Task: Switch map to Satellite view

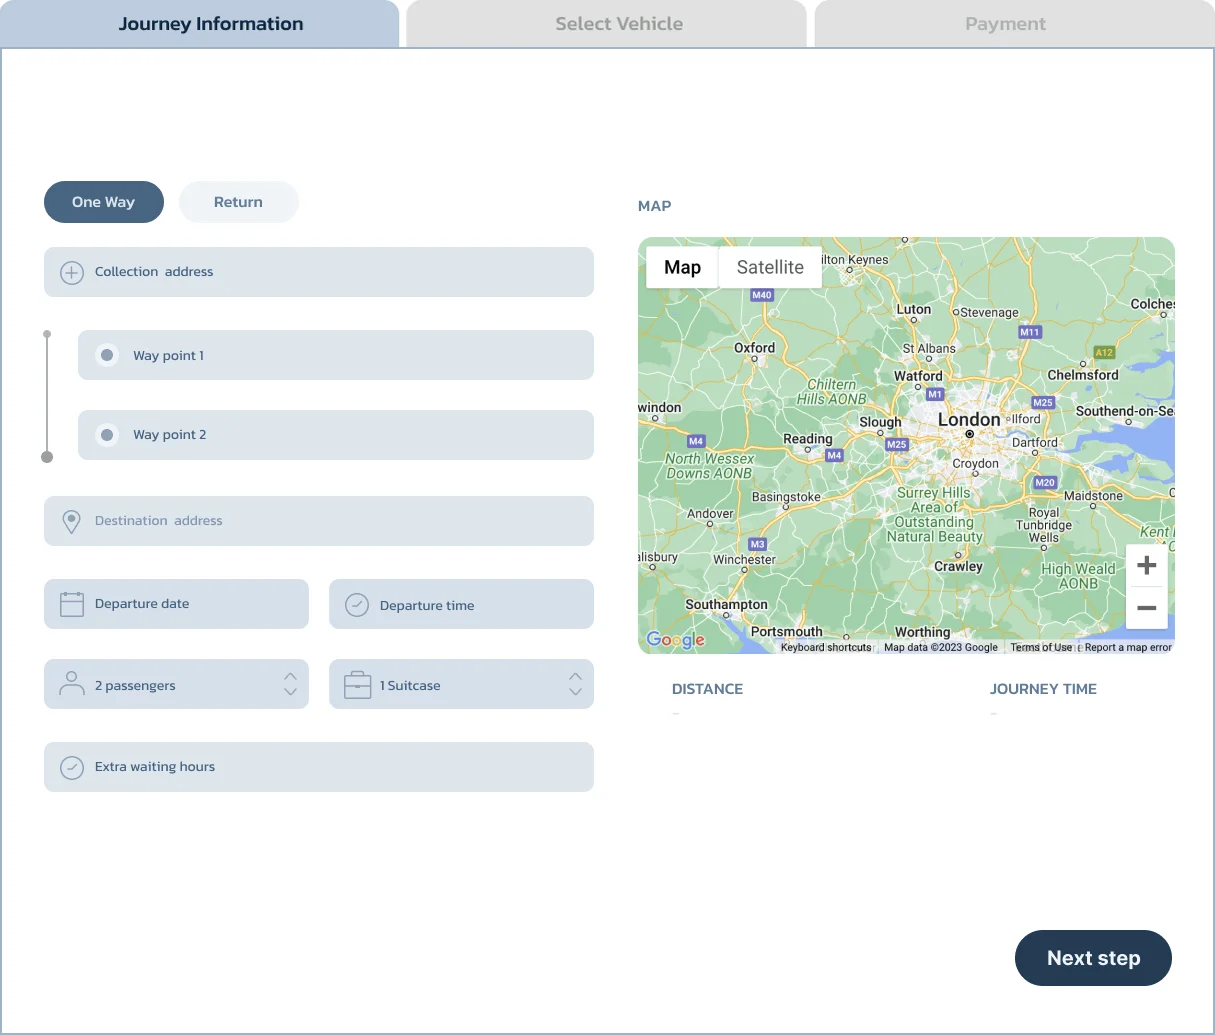Action: point(770,268)
